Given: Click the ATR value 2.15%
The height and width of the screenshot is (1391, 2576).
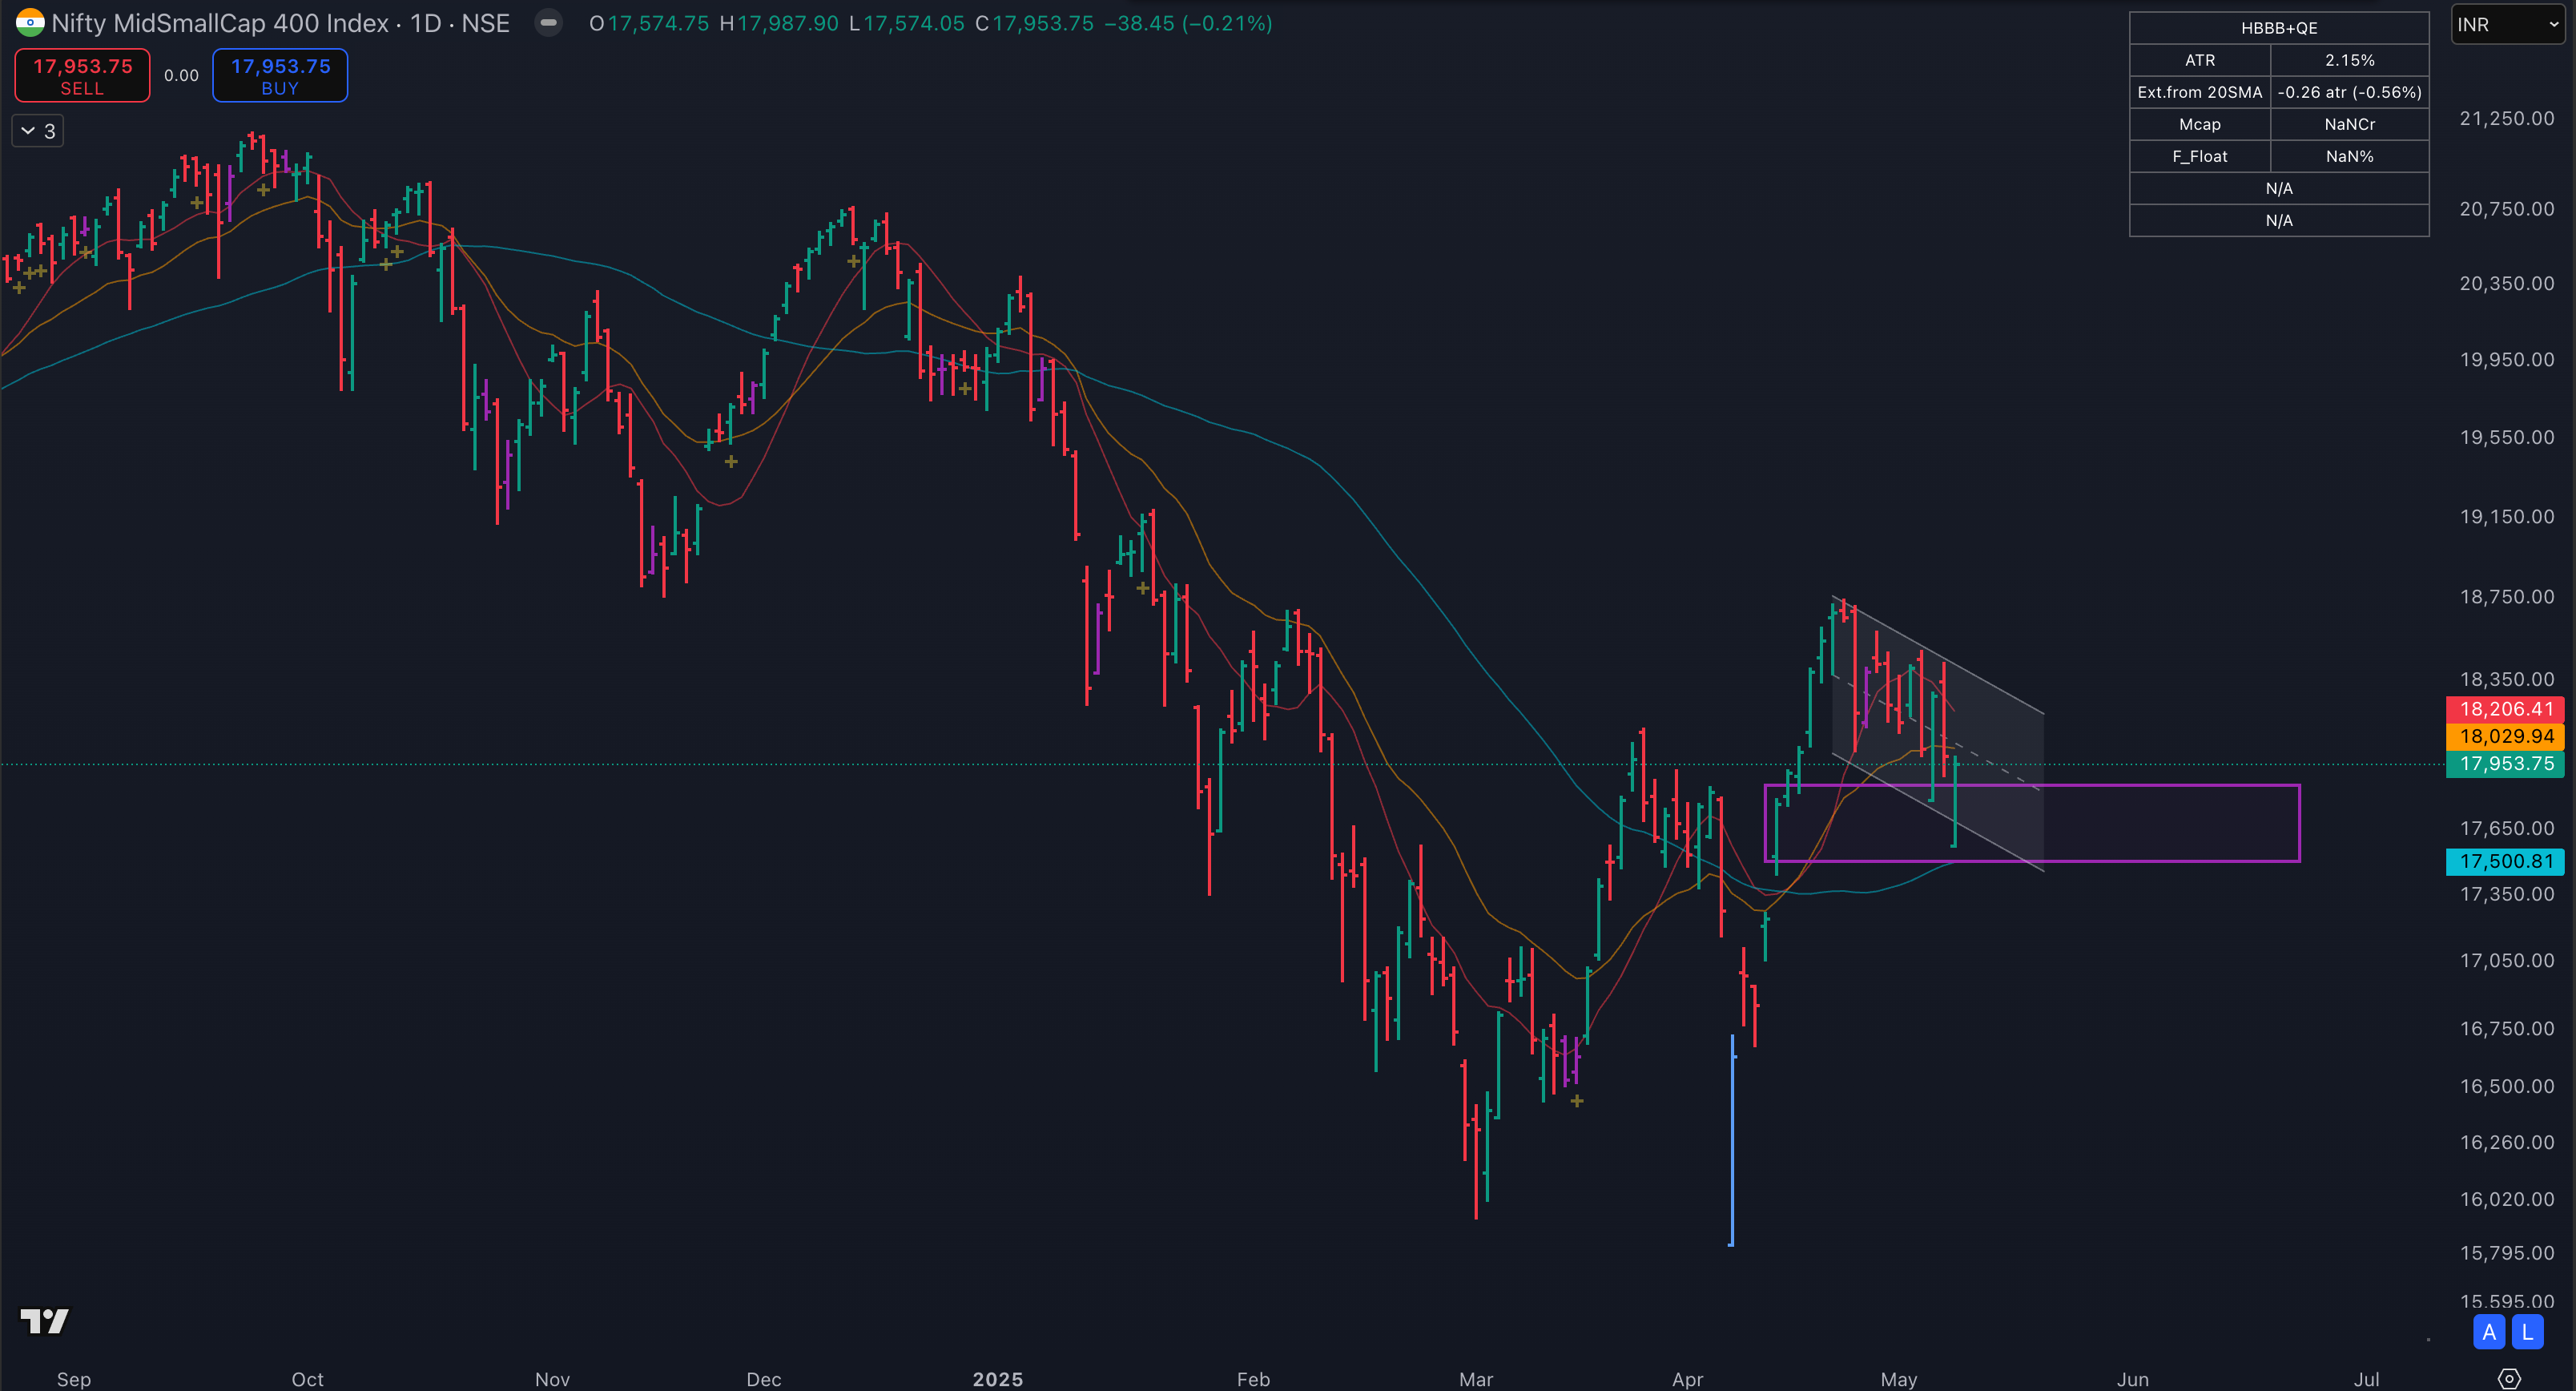Looking at the screenshot, I should pos(2349,60).
